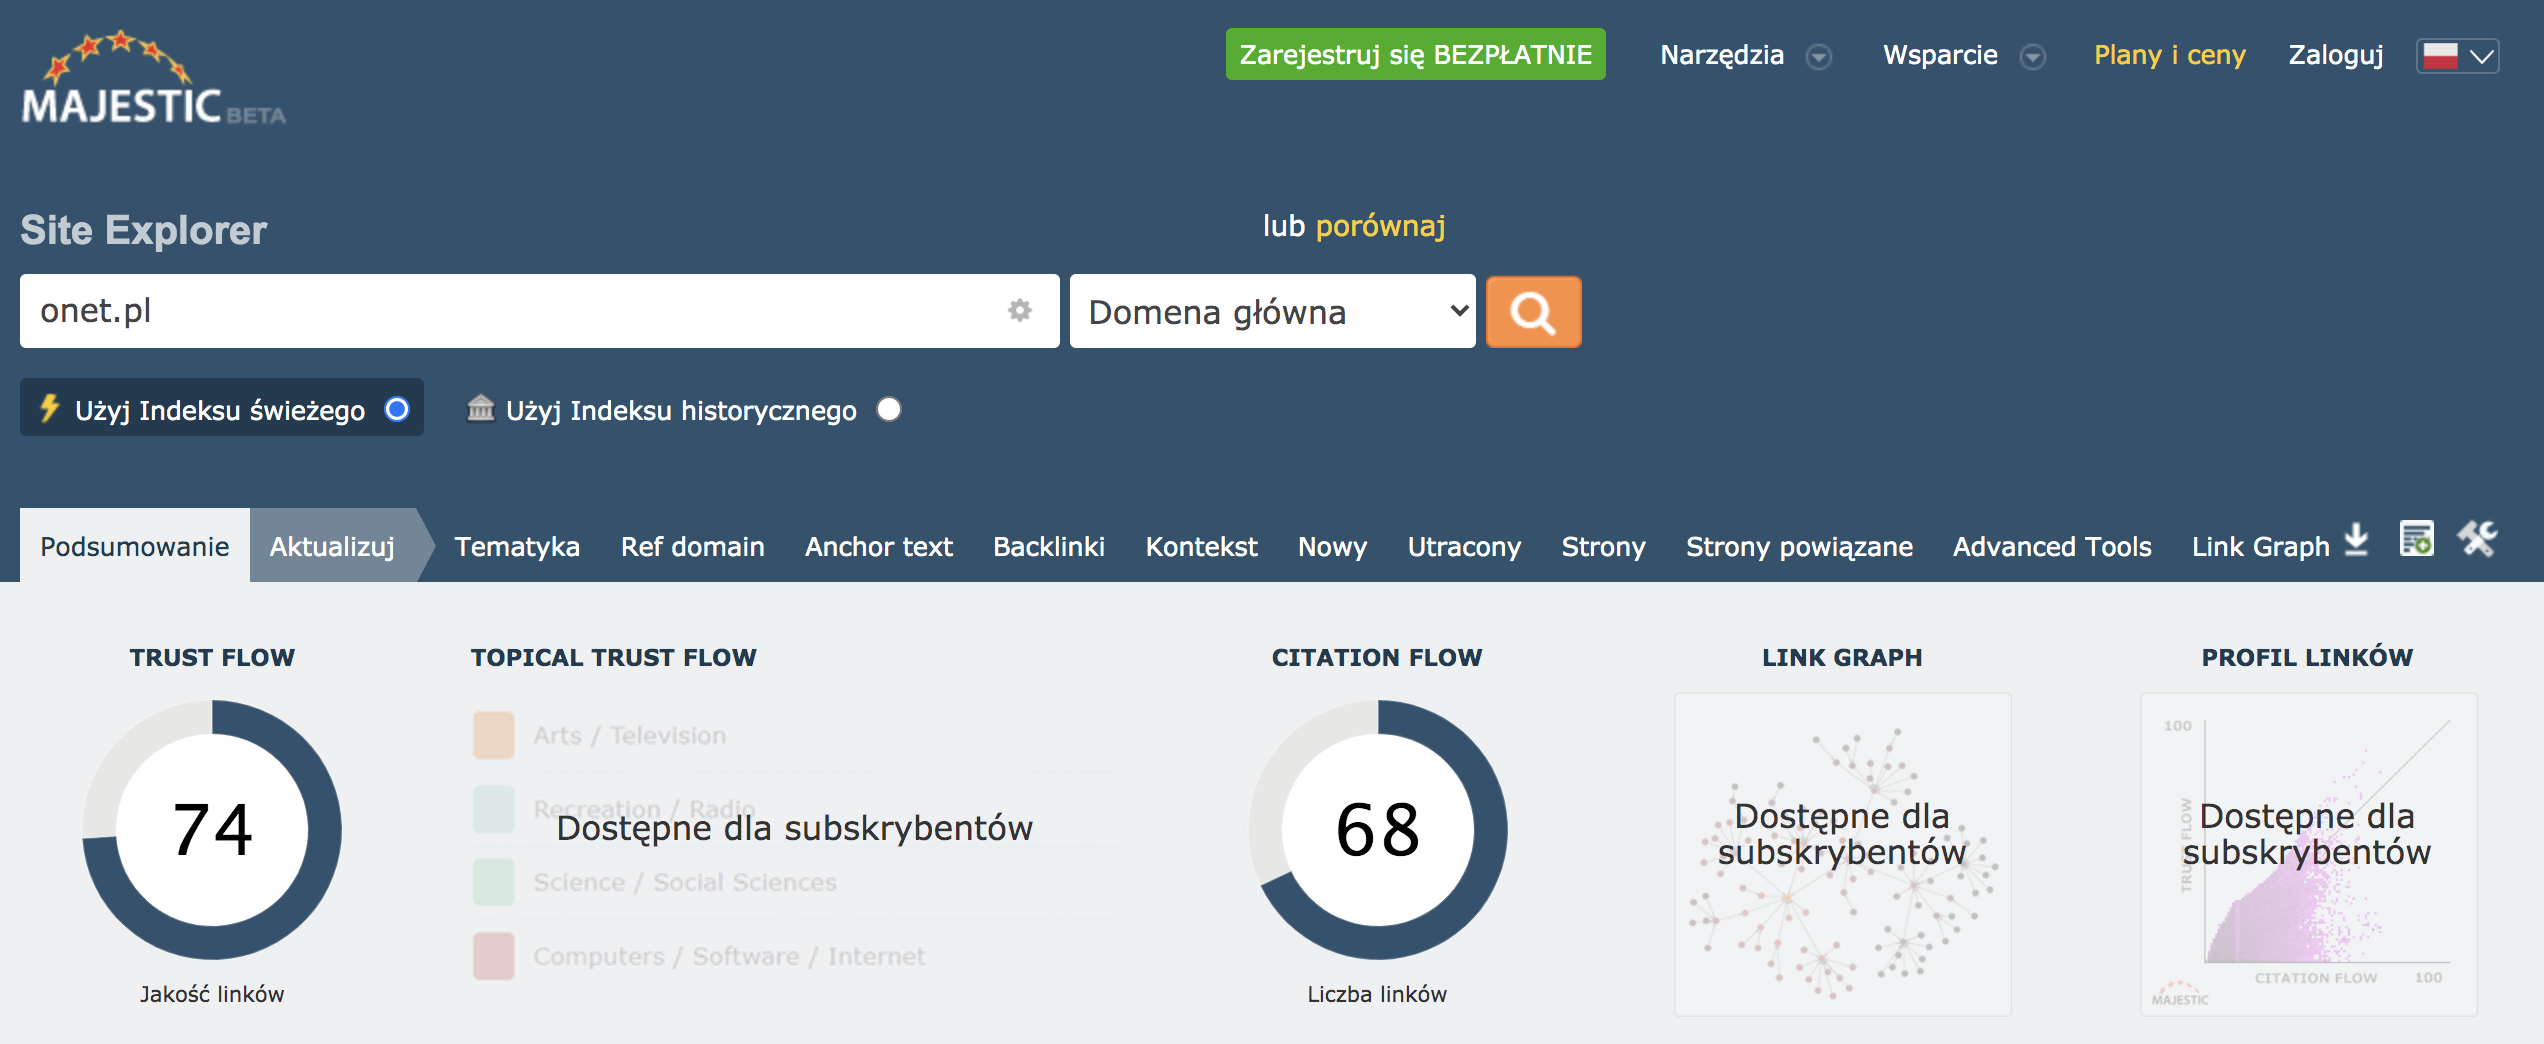2544x1044 pixels.
Task: Expand the Narzędzia menu arrow
Action: (1819, 57)
